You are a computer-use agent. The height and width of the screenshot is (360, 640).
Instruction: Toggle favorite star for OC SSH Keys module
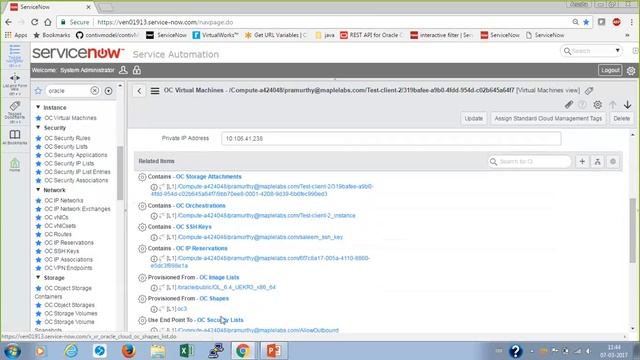[39, 251]
